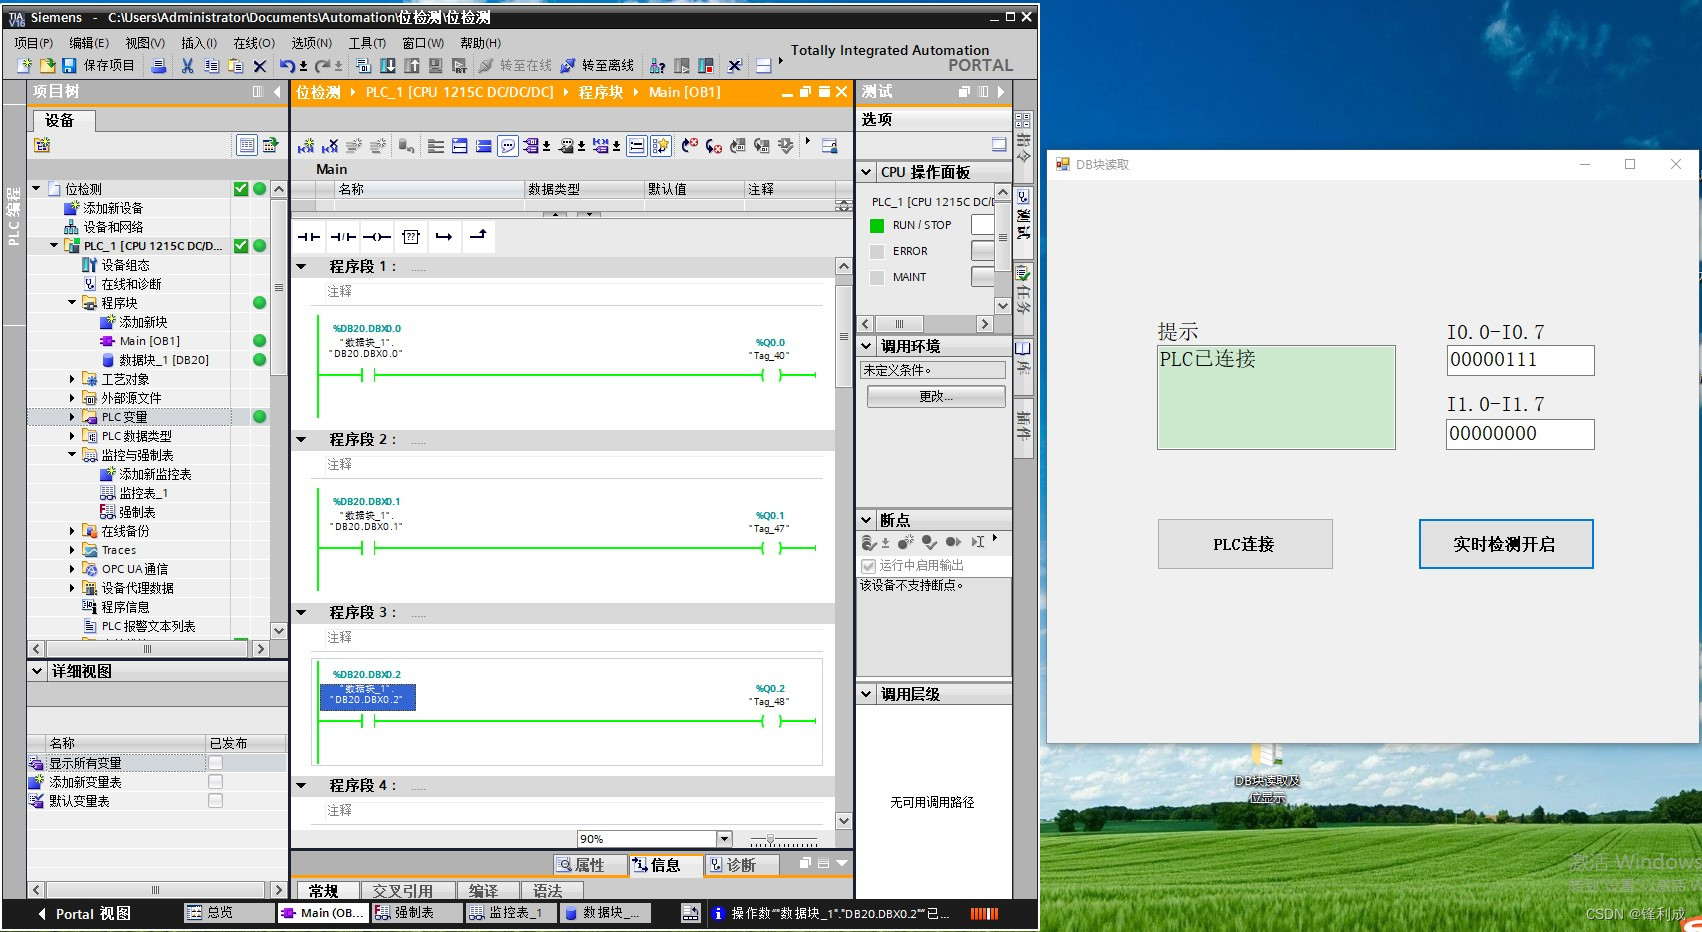Insert an output coil instruction

377,237
